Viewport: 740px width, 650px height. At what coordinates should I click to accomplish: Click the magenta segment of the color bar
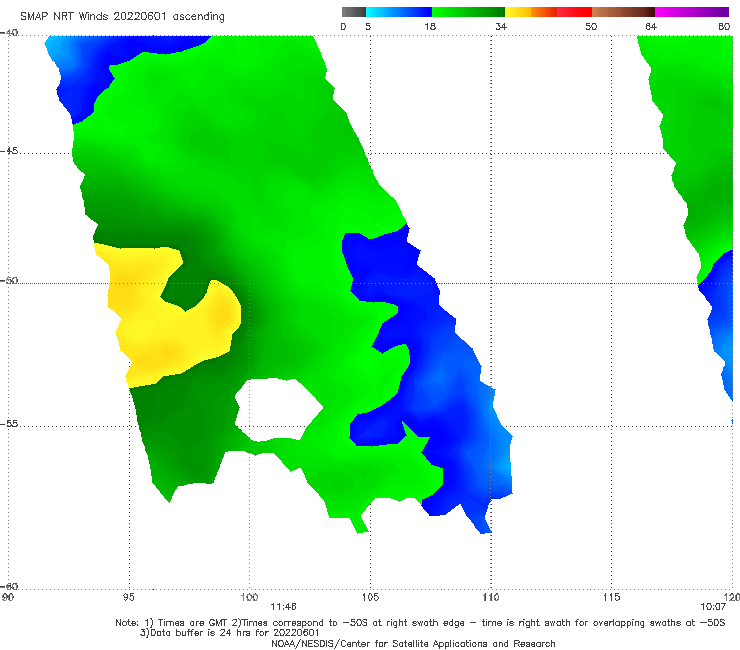coord(692,12)
